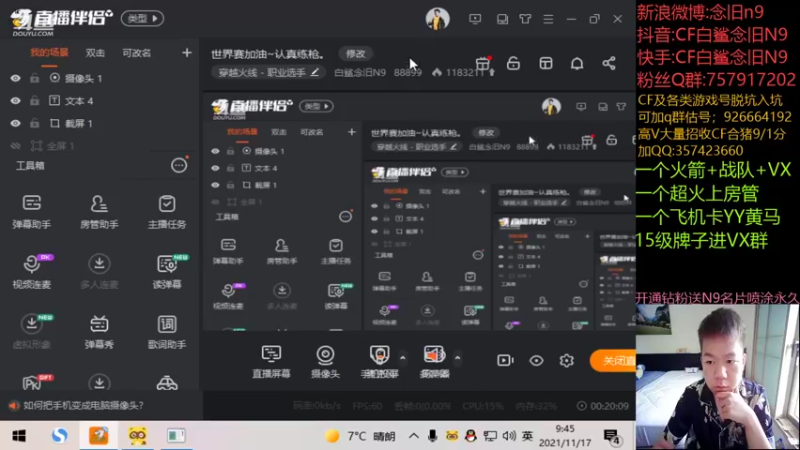Select the 摄像头 1 source row

pos(99,78)
